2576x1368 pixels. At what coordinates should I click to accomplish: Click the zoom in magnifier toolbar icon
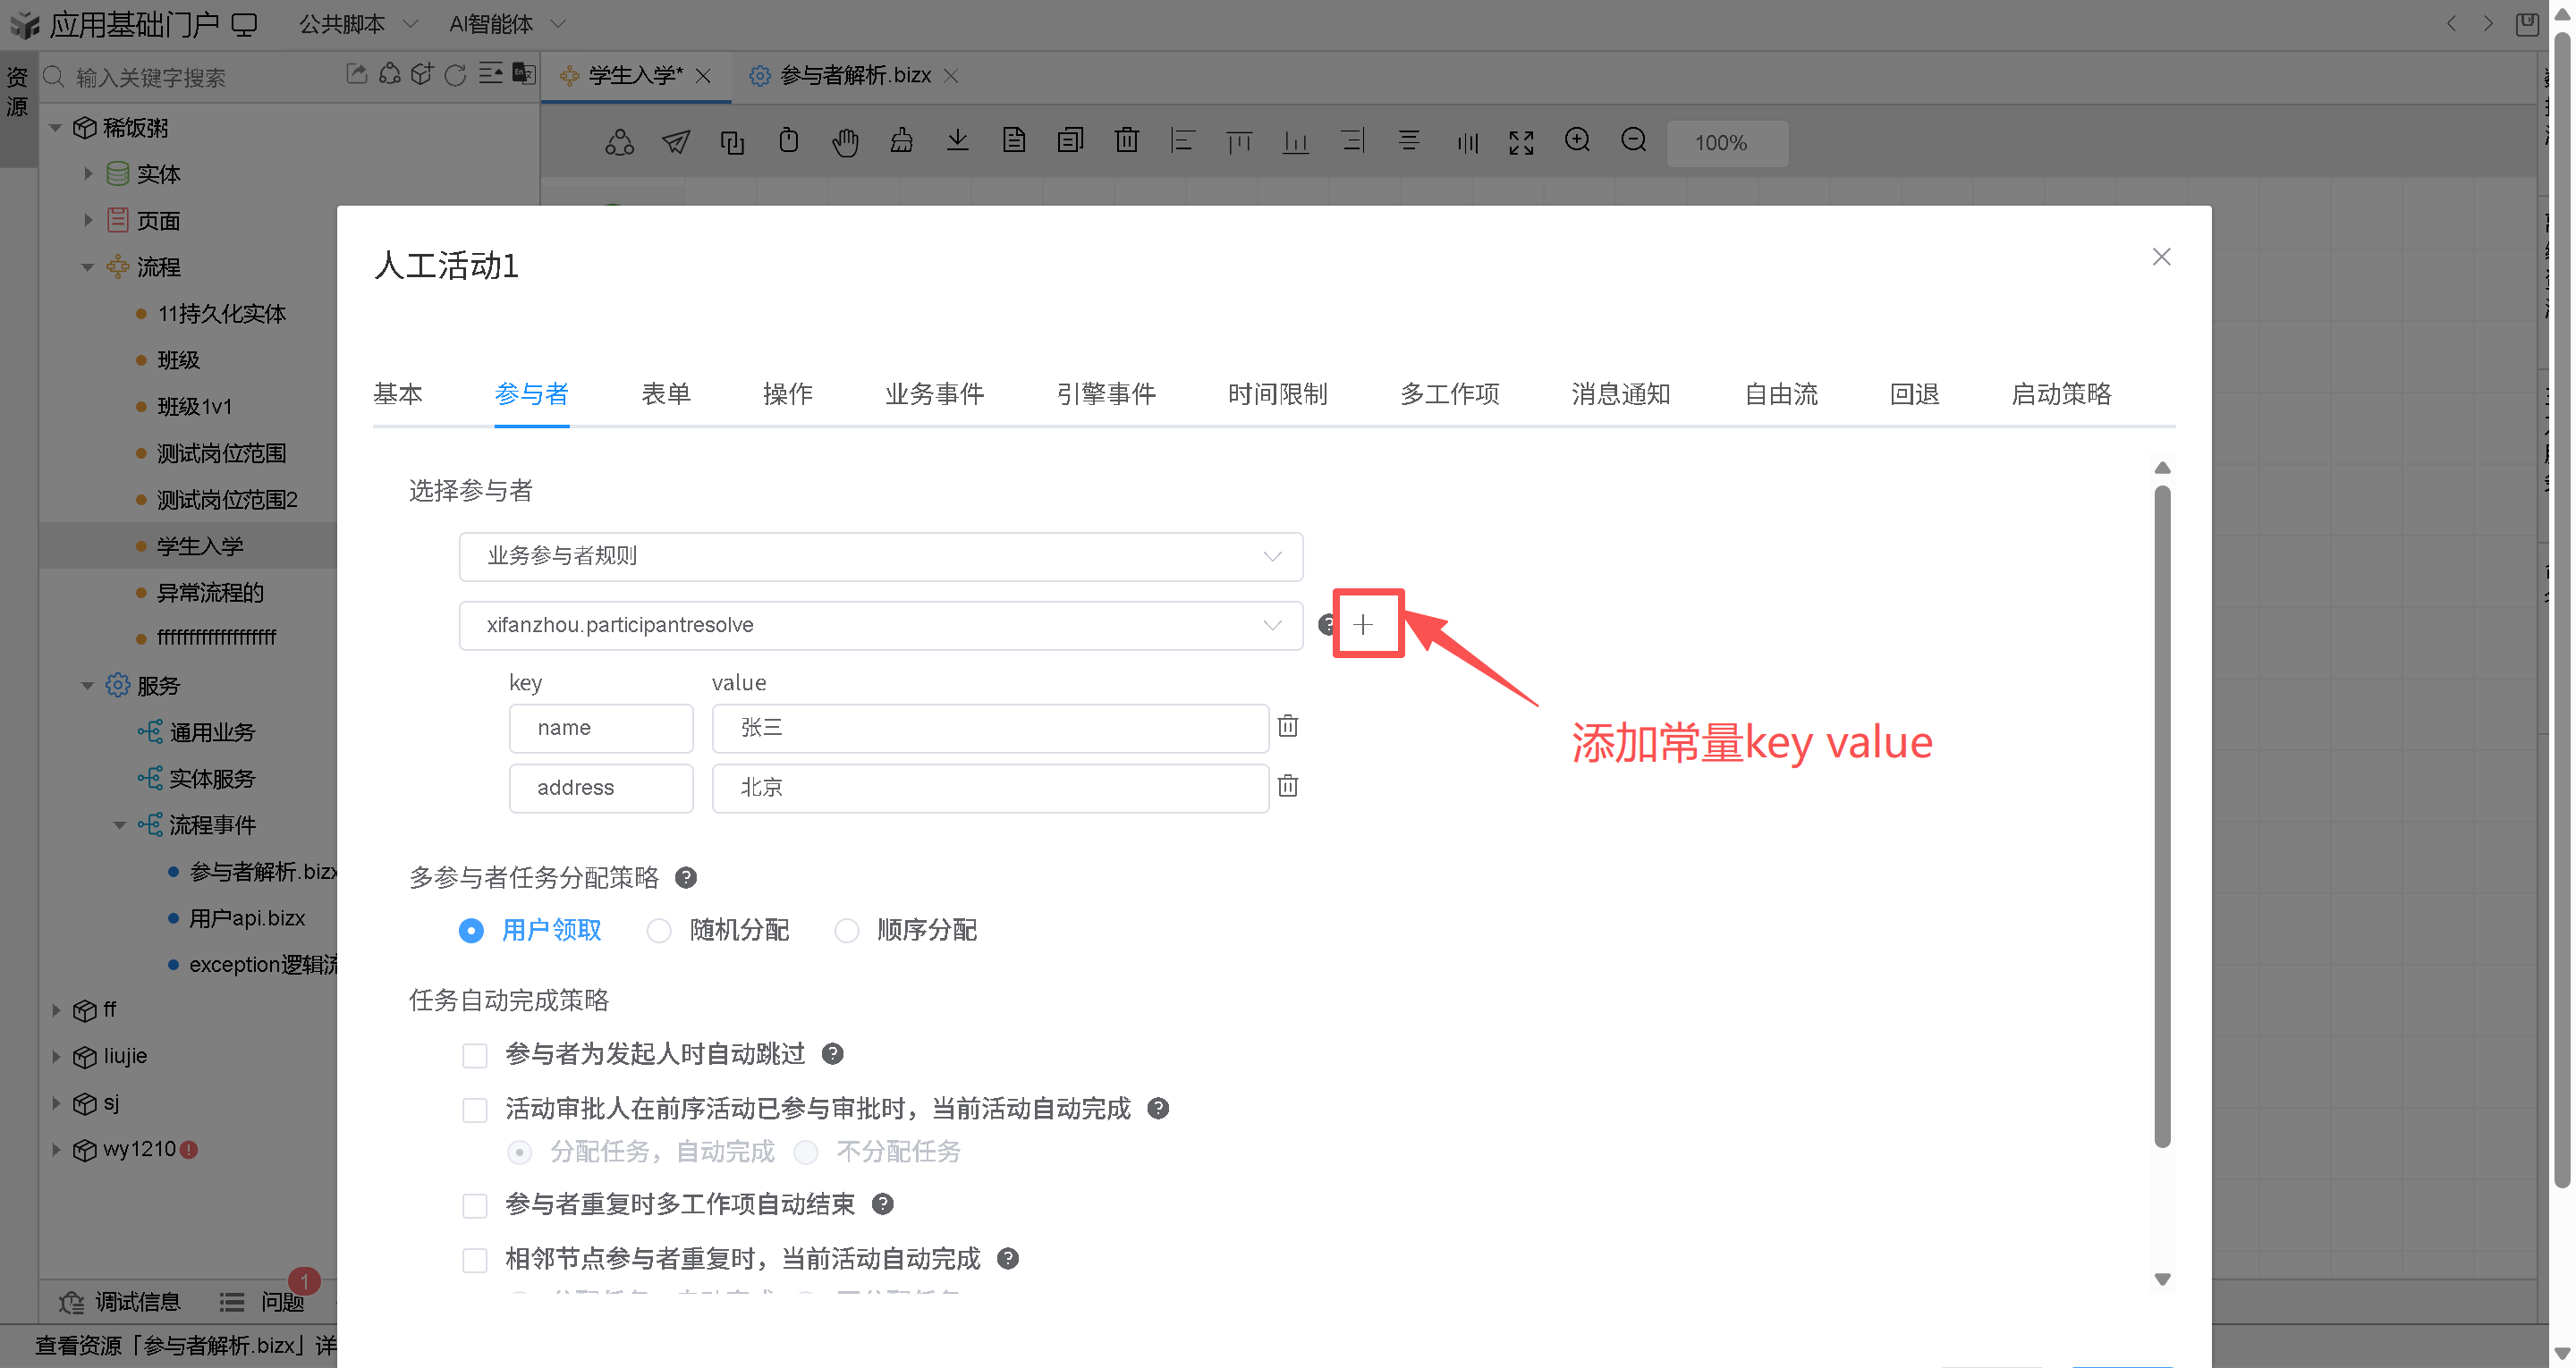pyautogui.click(x=1577, y=141)
